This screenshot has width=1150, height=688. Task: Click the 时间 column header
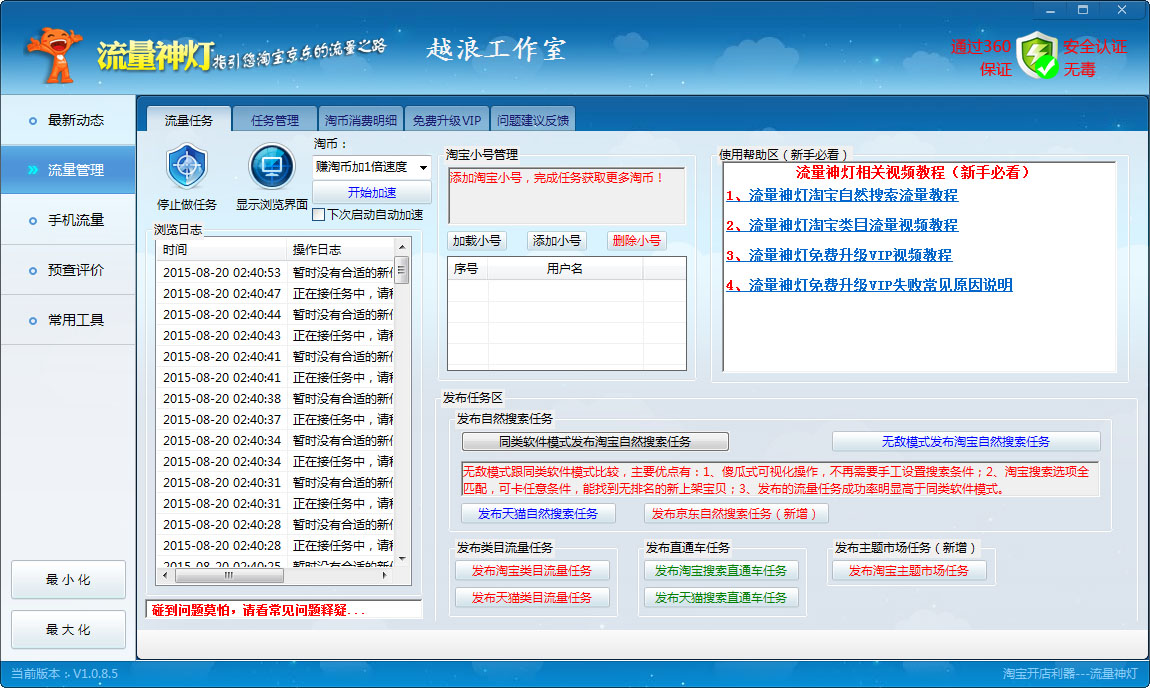[221, 249]
